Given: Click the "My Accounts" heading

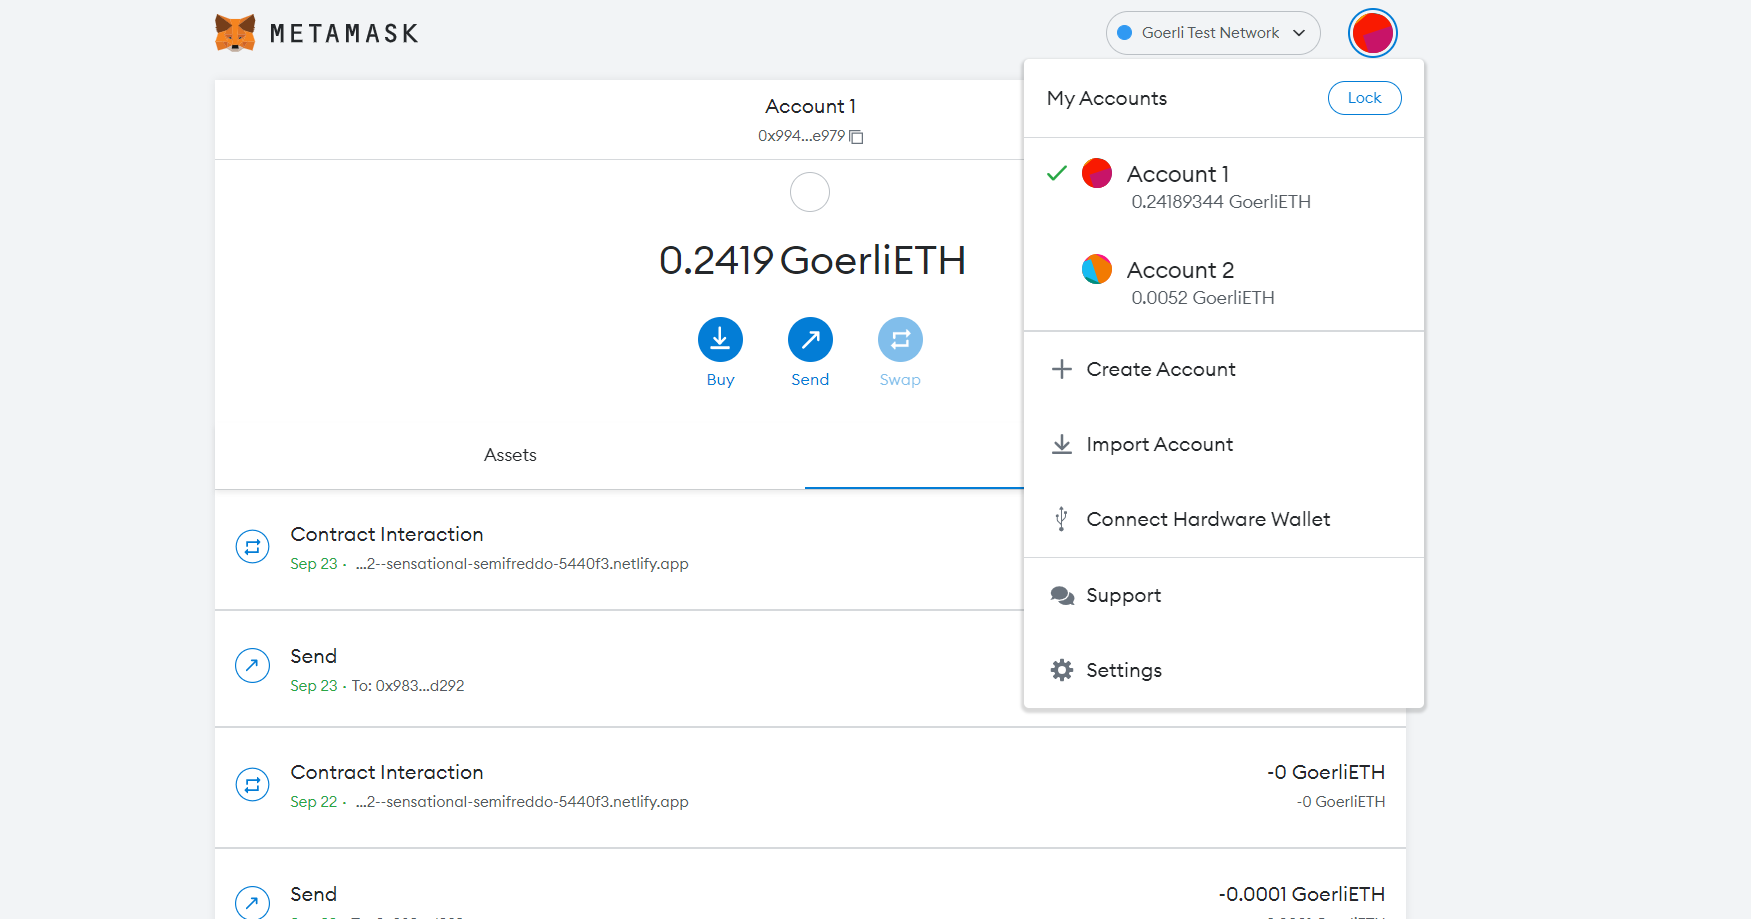Looking at the screenshot, I should coord(1107,98).
